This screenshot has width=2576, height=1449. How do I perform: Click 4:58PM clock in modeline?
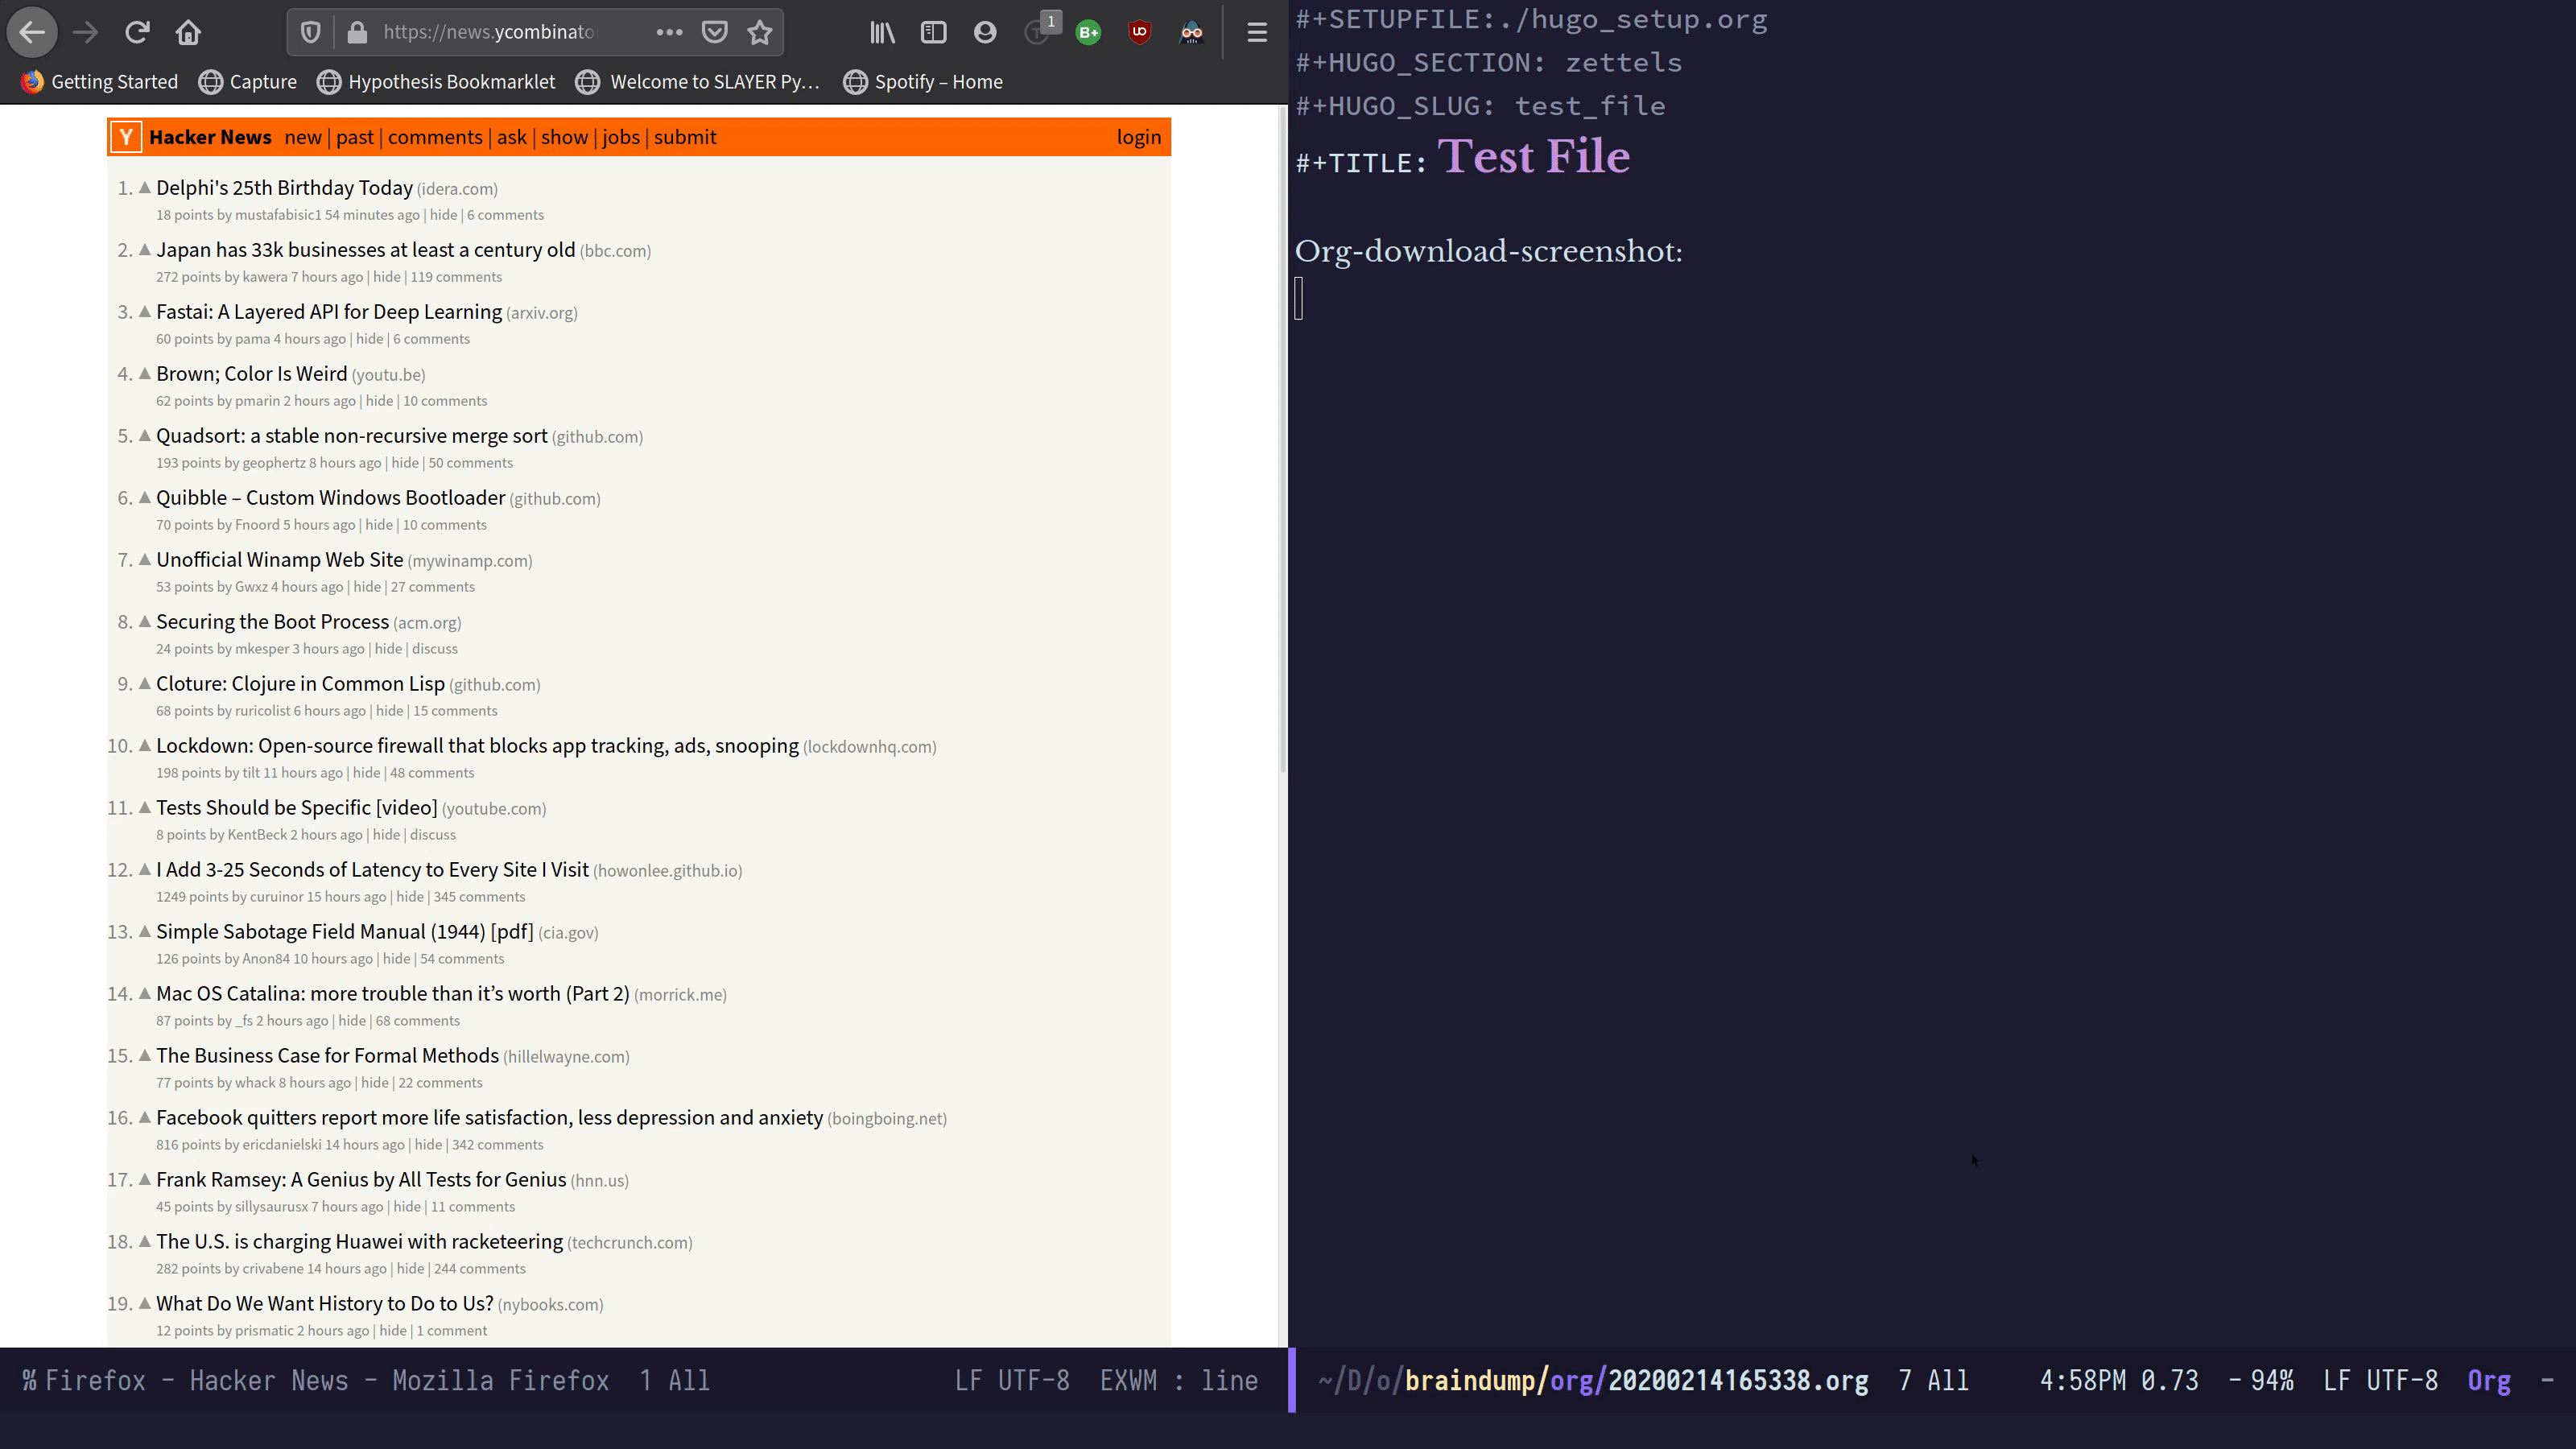click(x=2083, y=1381)
